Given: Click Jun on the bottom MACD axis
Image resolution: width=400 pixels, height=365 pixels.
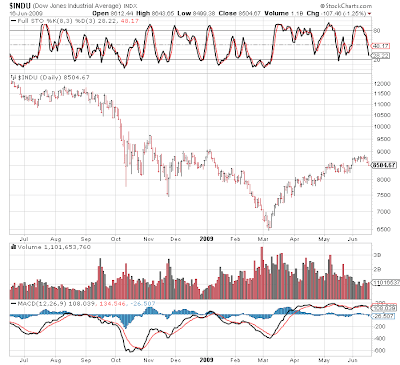Looking at the screenshot, I should click(x=352, y=360).
